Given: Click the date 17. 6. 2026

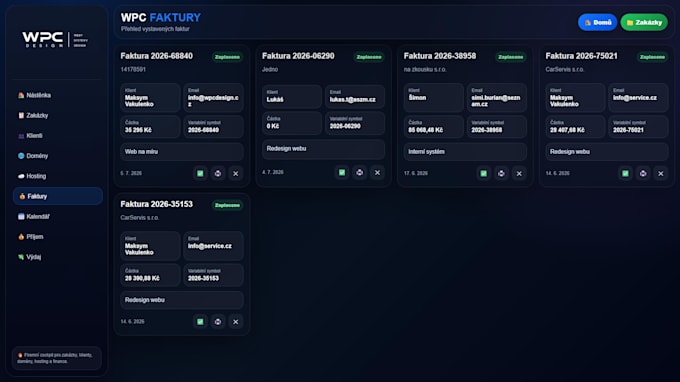Looking at the screenshot, I should coord(415,173).
